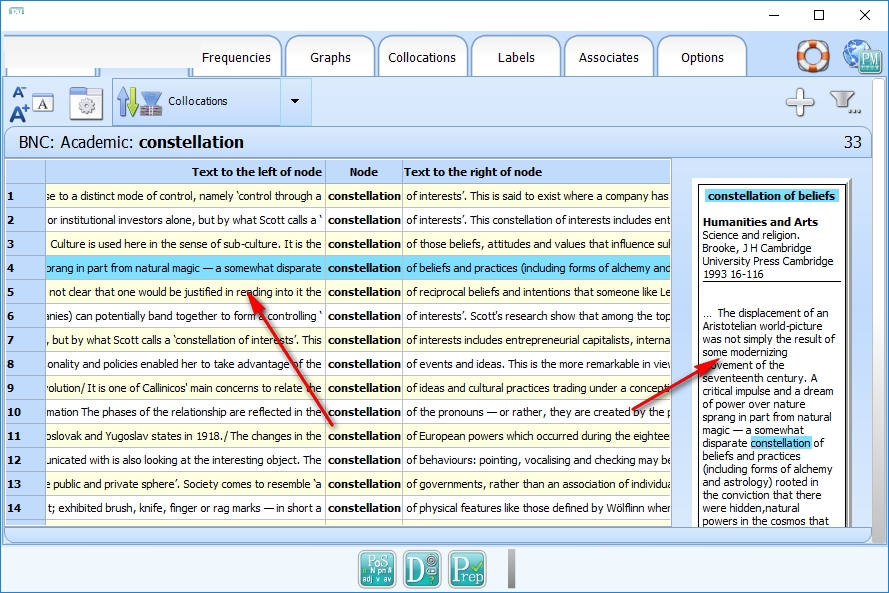889x593 pixels.
Task: Click the Prep checkmark icon
Action: click(x=466, y=569)
